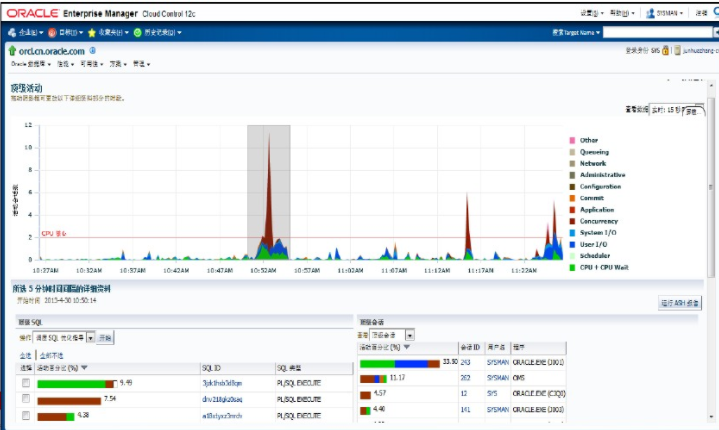The width and height of the screenshot is (719, 430).
Task: Open session ID 243 link
Action: click(x=465, y=363)
